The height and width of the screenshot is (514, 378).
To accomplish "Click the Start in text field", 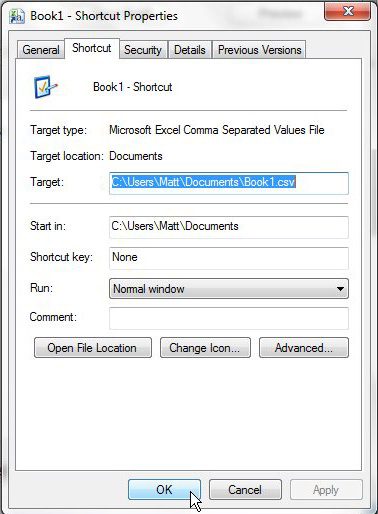I will (229, 227).
